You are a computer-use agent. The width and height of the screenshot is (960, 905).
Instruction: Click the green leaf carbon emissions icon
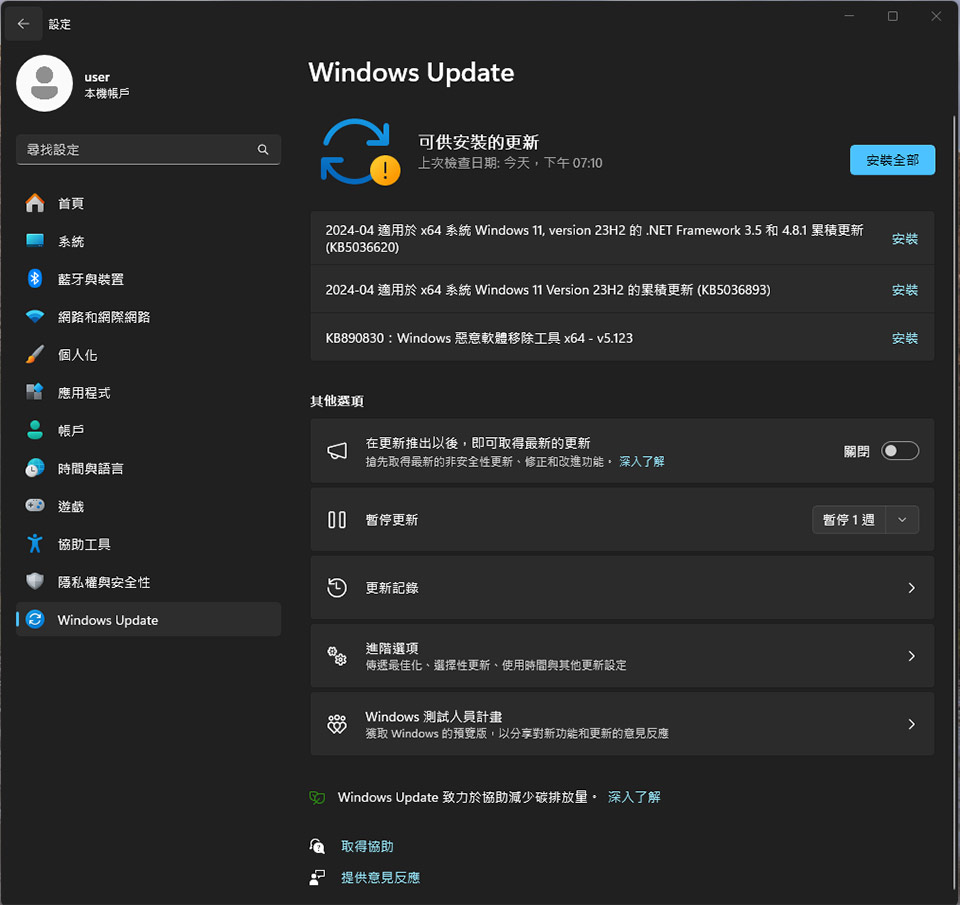(317, 797)
